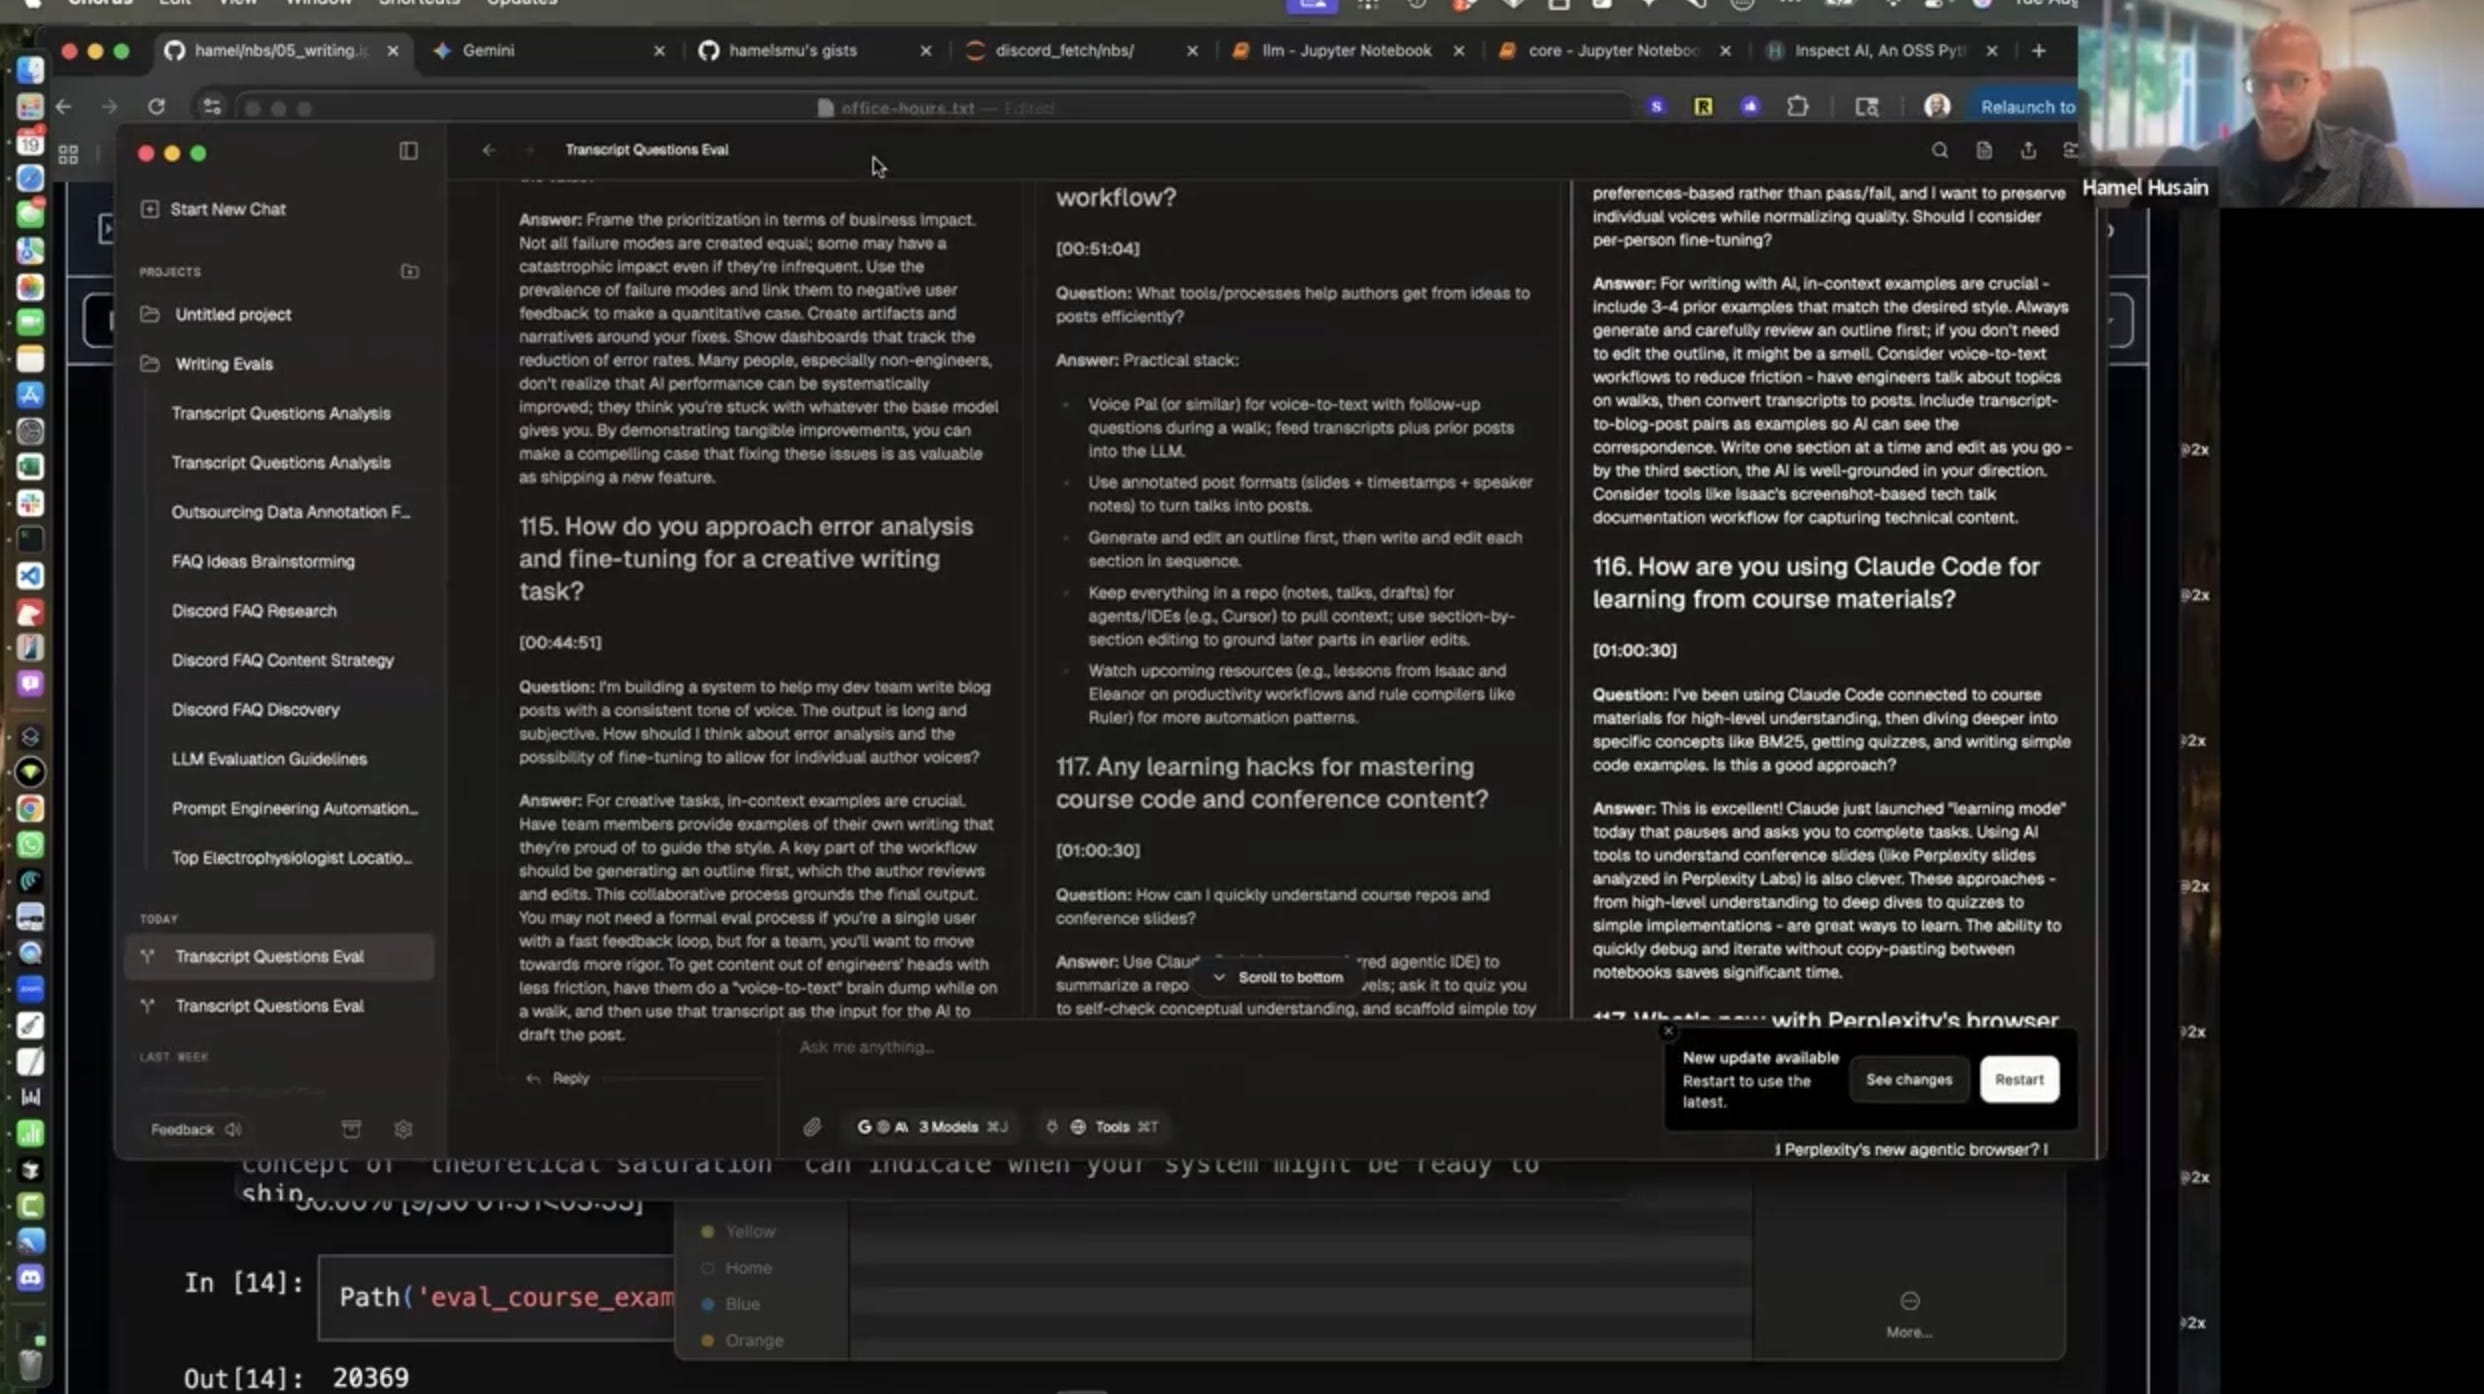Collapse the Writing Evals project folder
Image resolution: width=2484 pixels, height=1394 pixels.
[x=223, y=364]
